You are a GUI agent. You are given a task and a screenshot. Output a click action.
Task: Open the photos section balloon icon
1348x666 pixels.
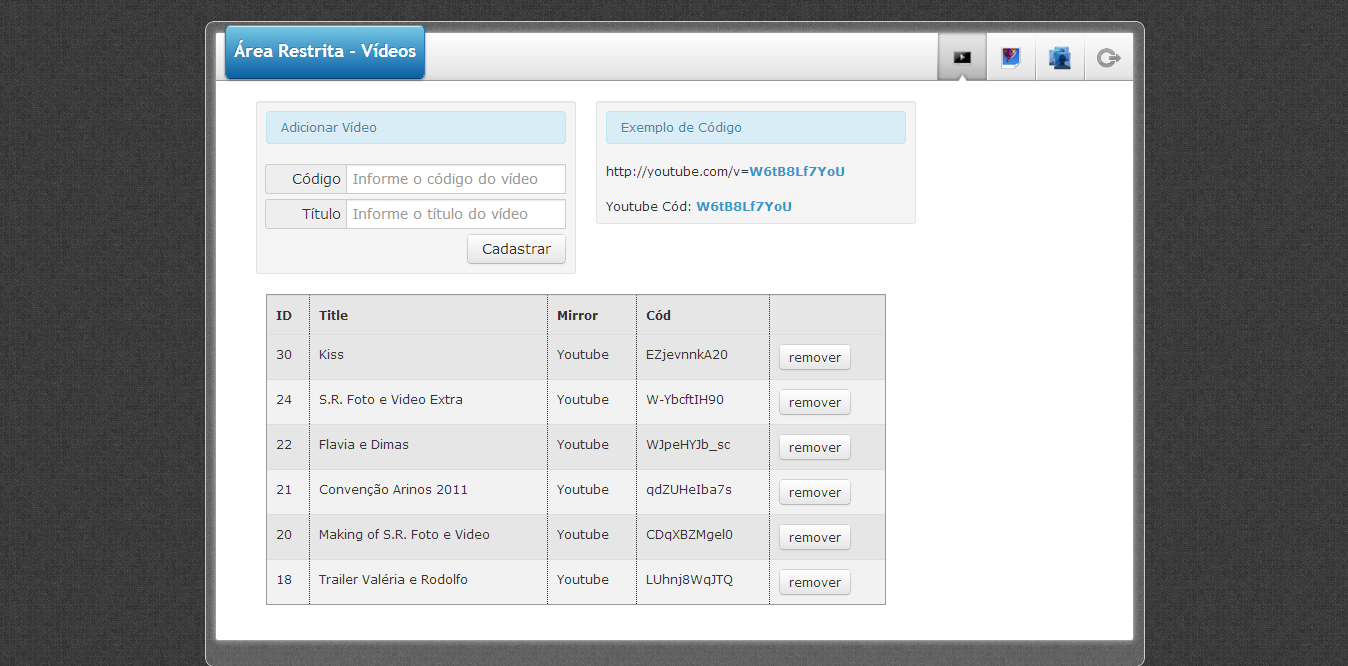(1011, 57)
